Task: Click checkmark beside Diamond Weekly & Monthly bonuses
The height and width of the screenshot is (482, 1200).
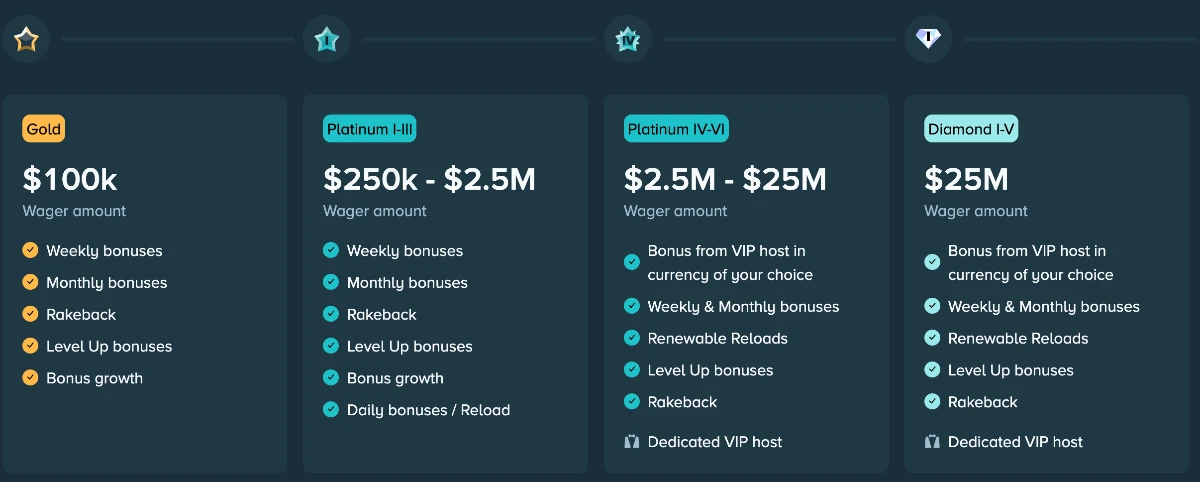Action: tap(932, 306)
